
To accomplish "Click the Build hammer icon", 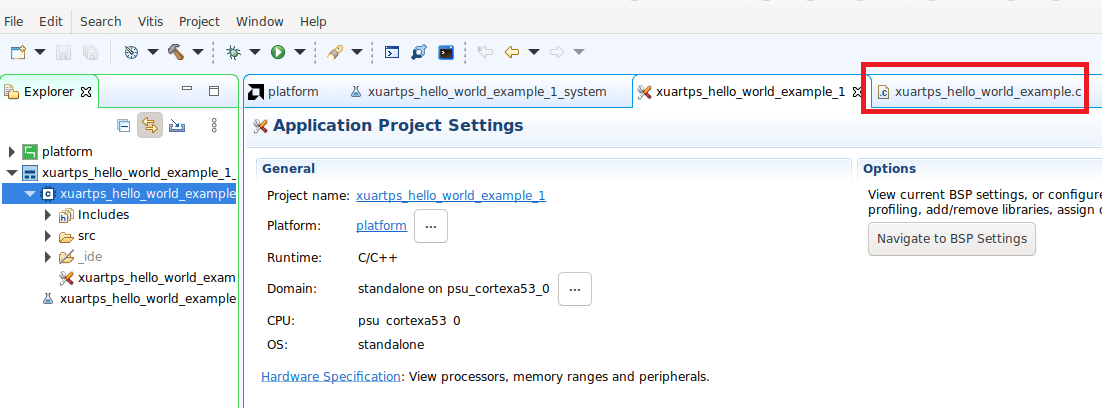I will point(176,52).
